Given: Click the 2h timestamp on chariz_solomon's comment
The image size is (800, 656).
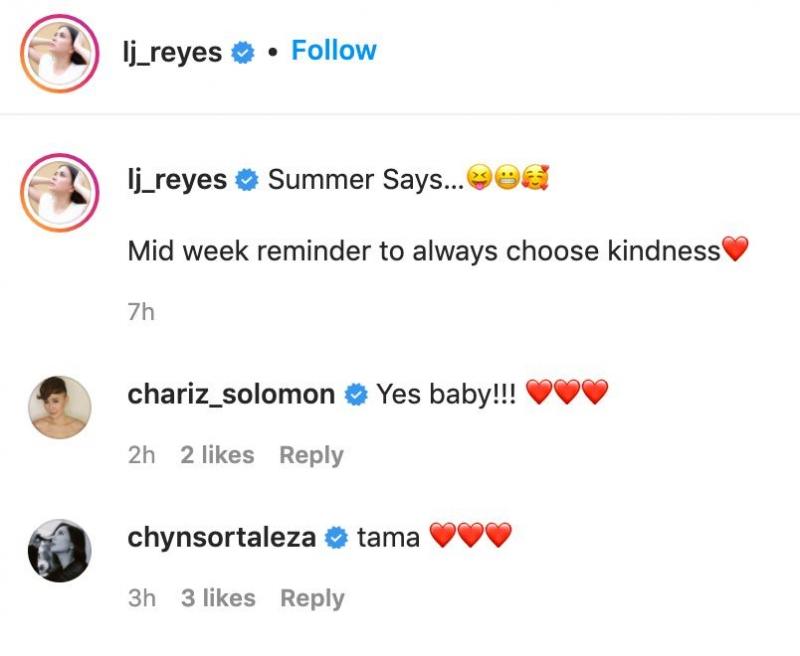Looking at the screenshot, I should click(x=142, y=455).
